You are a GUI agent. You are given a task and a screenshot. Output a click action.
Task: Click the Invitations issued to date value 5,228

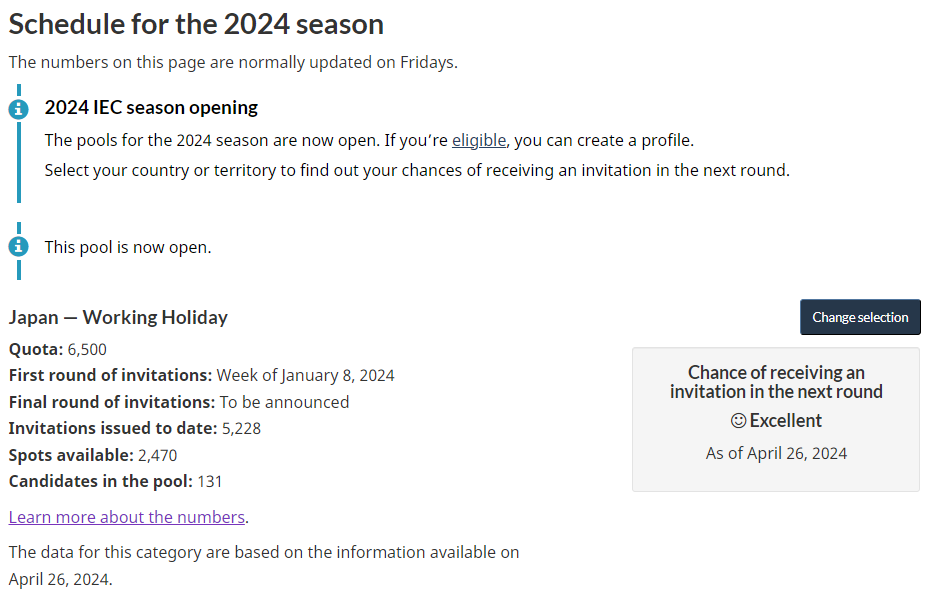[242, 428]
